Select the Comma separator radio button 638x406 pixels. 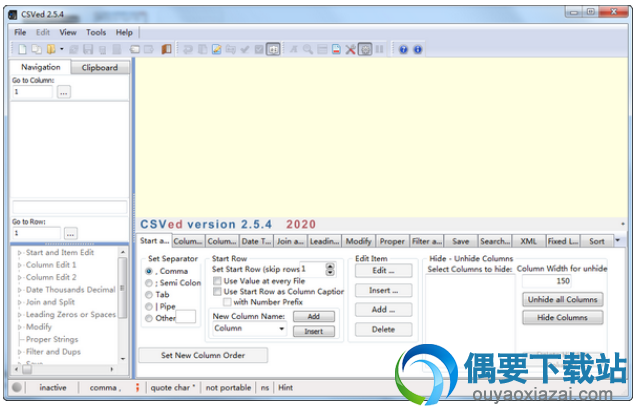click(149, 271)
